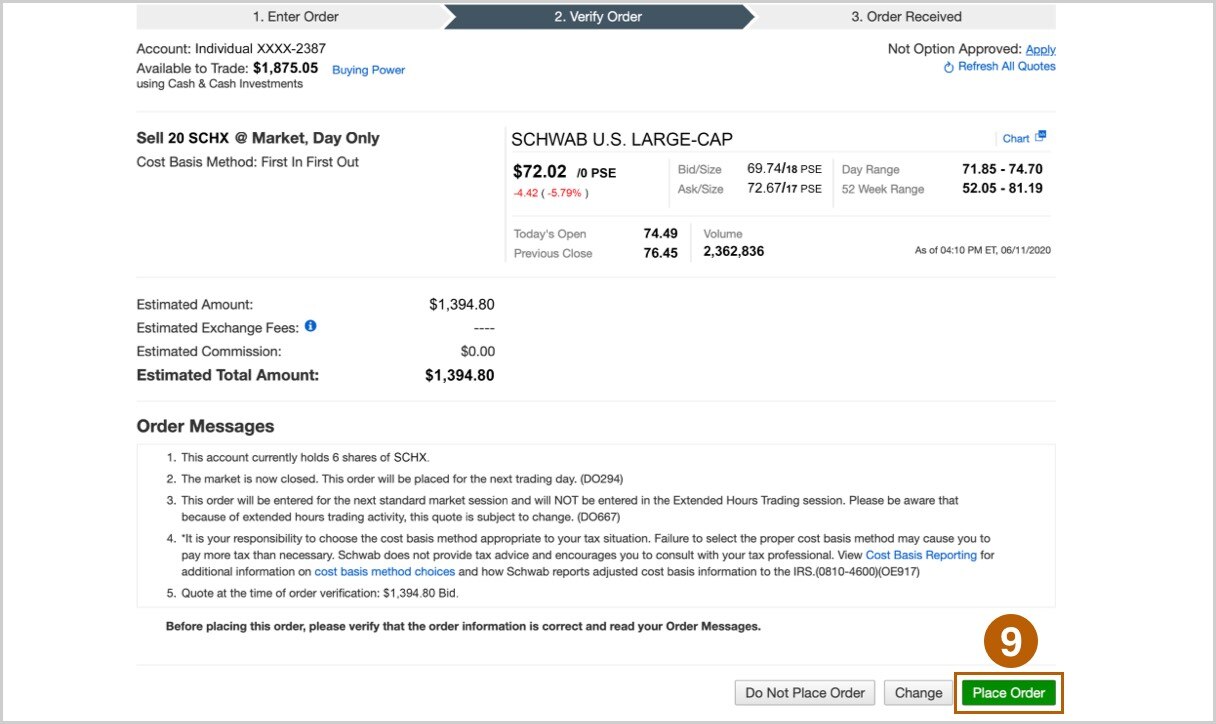Click the Estimated Exchange Fees dashes value
This screenshot has width=1216, height=724.
coord(484,328)
